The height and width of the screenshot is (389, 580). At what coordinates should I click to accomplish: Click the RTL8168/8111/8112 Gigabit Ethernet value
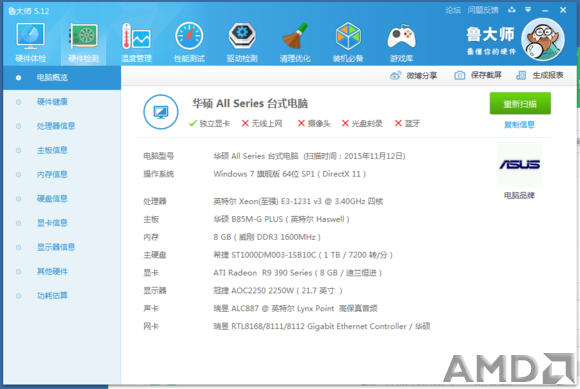322,327
